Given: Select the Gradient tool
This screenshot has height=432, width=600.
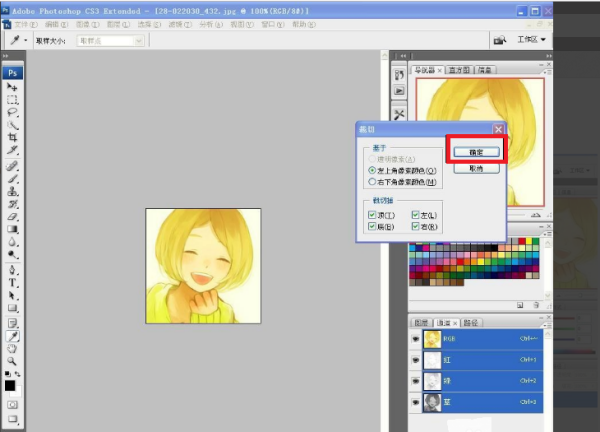Looking at the screenshot, I should [12, 229].
